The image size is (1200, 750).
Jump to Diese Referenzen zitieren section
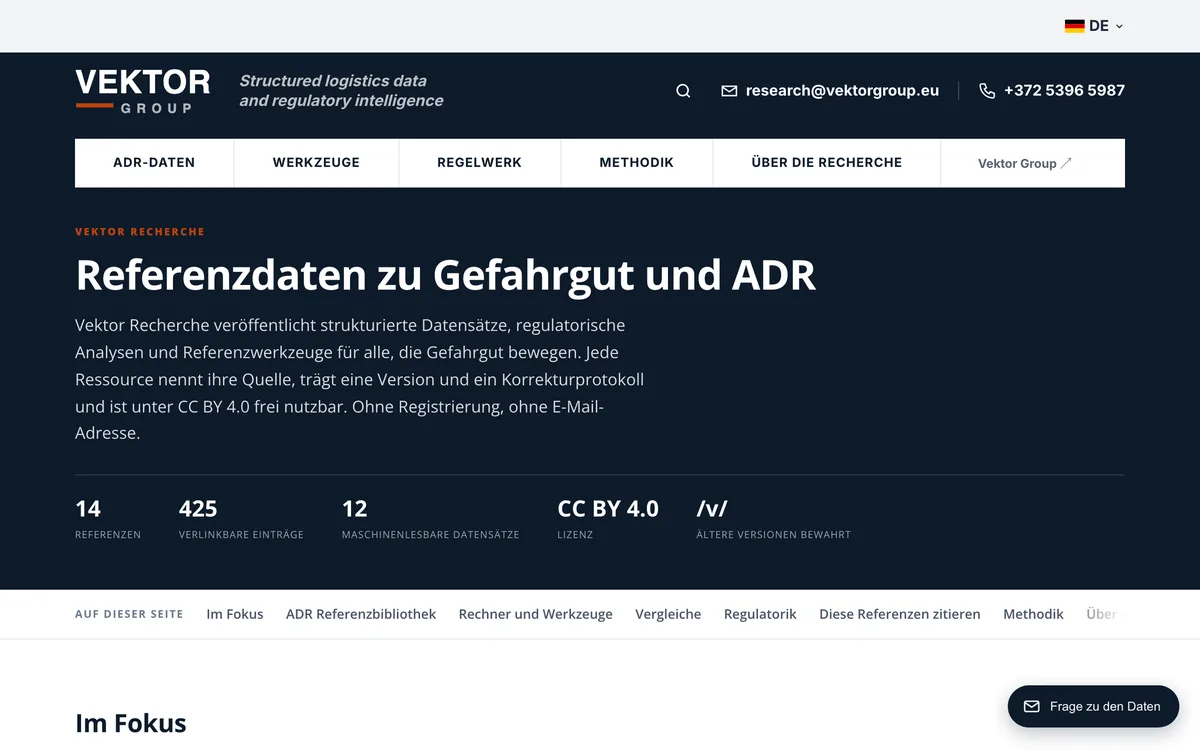(x=900, y=614)
